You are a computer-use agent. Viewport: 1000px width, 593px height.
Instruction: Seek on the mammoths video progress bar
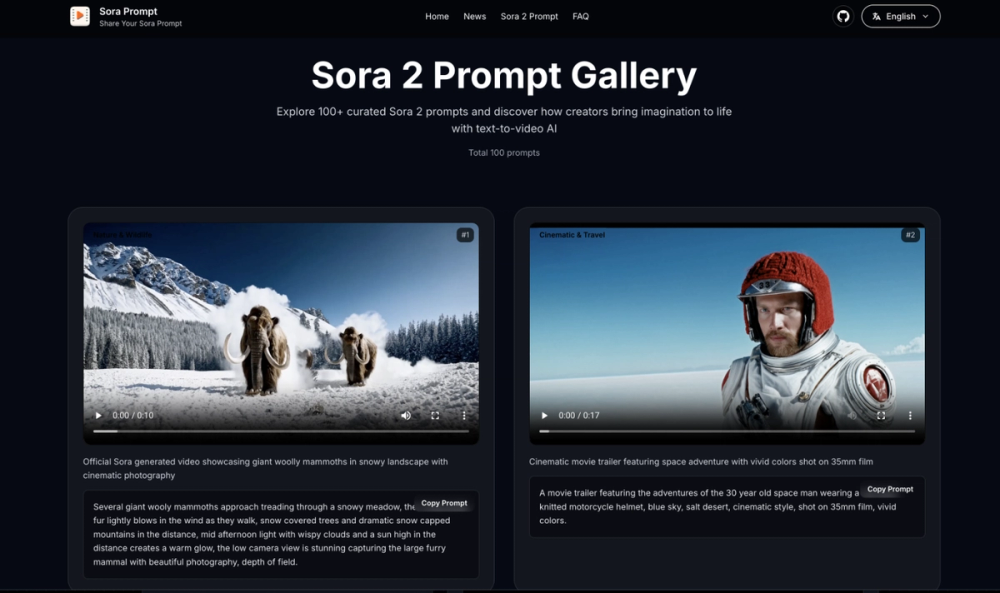pos(281,431)
